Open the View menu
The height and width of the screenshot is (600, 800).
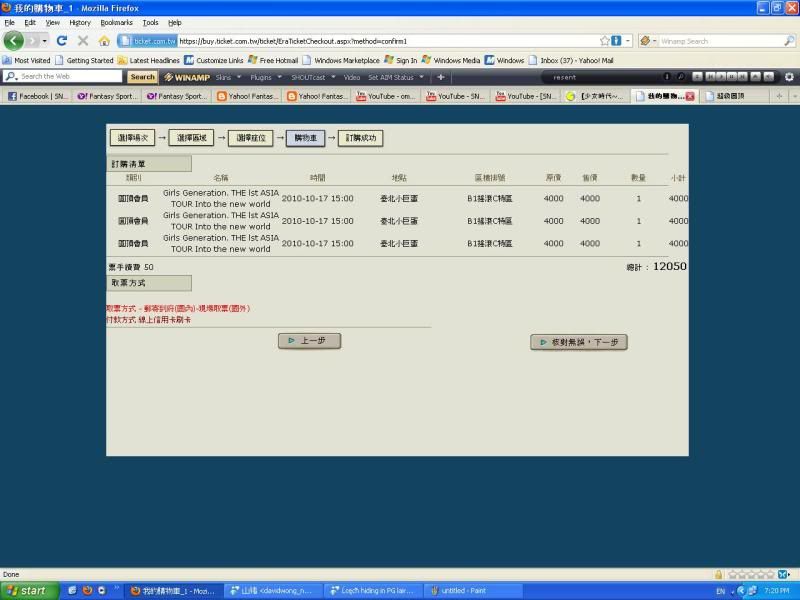tap(53, 22)
